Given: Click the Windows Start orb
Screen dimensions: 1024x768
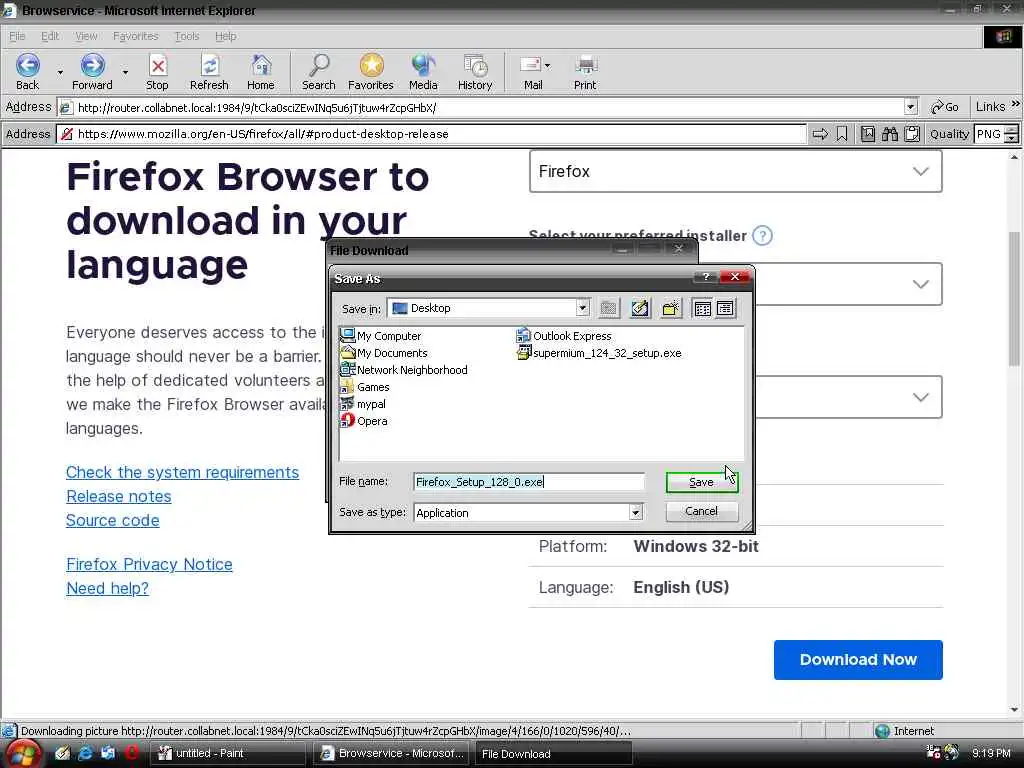Looking at the screenshot, I should 22,755.
